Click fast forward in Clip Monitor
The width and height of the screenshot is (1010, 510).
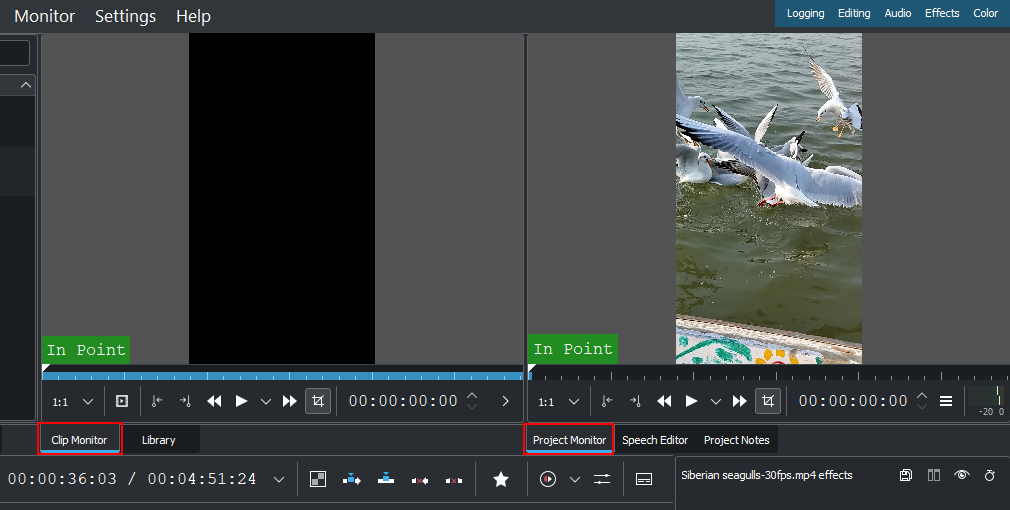tap(290, 401)
